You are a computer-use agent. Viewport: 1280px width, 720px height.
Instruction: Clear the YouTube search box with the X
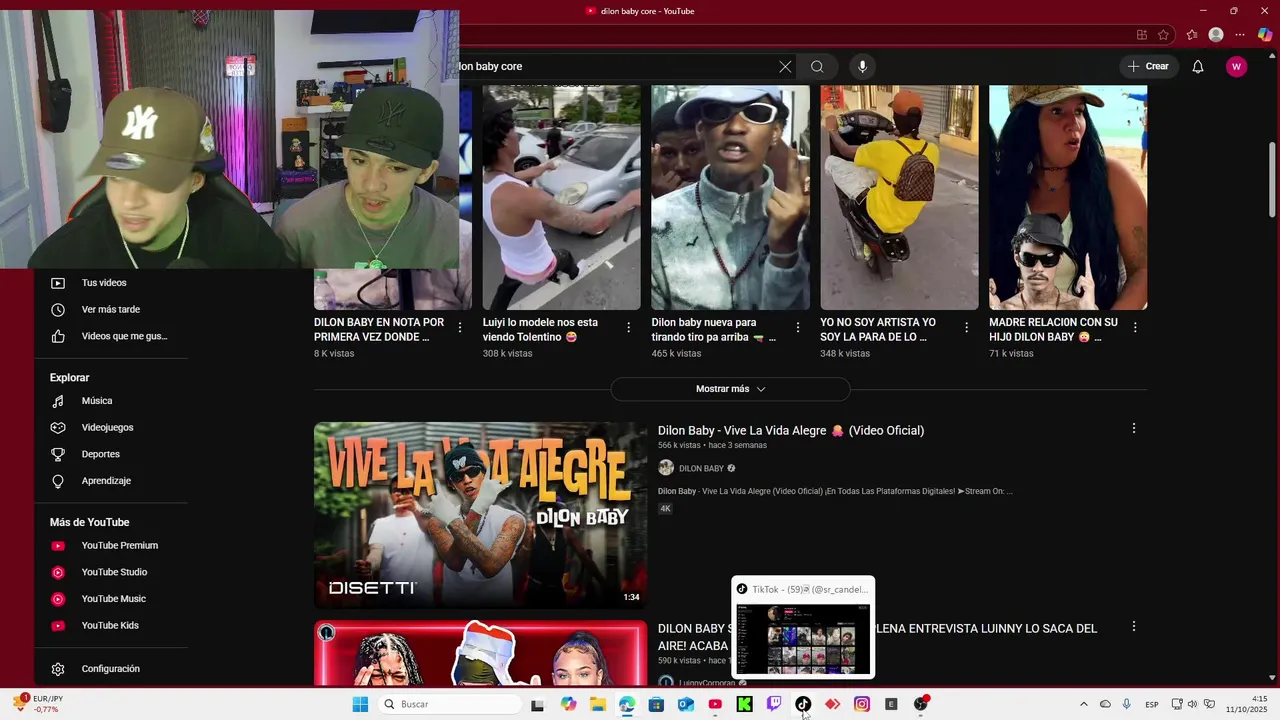pos(785,67)
